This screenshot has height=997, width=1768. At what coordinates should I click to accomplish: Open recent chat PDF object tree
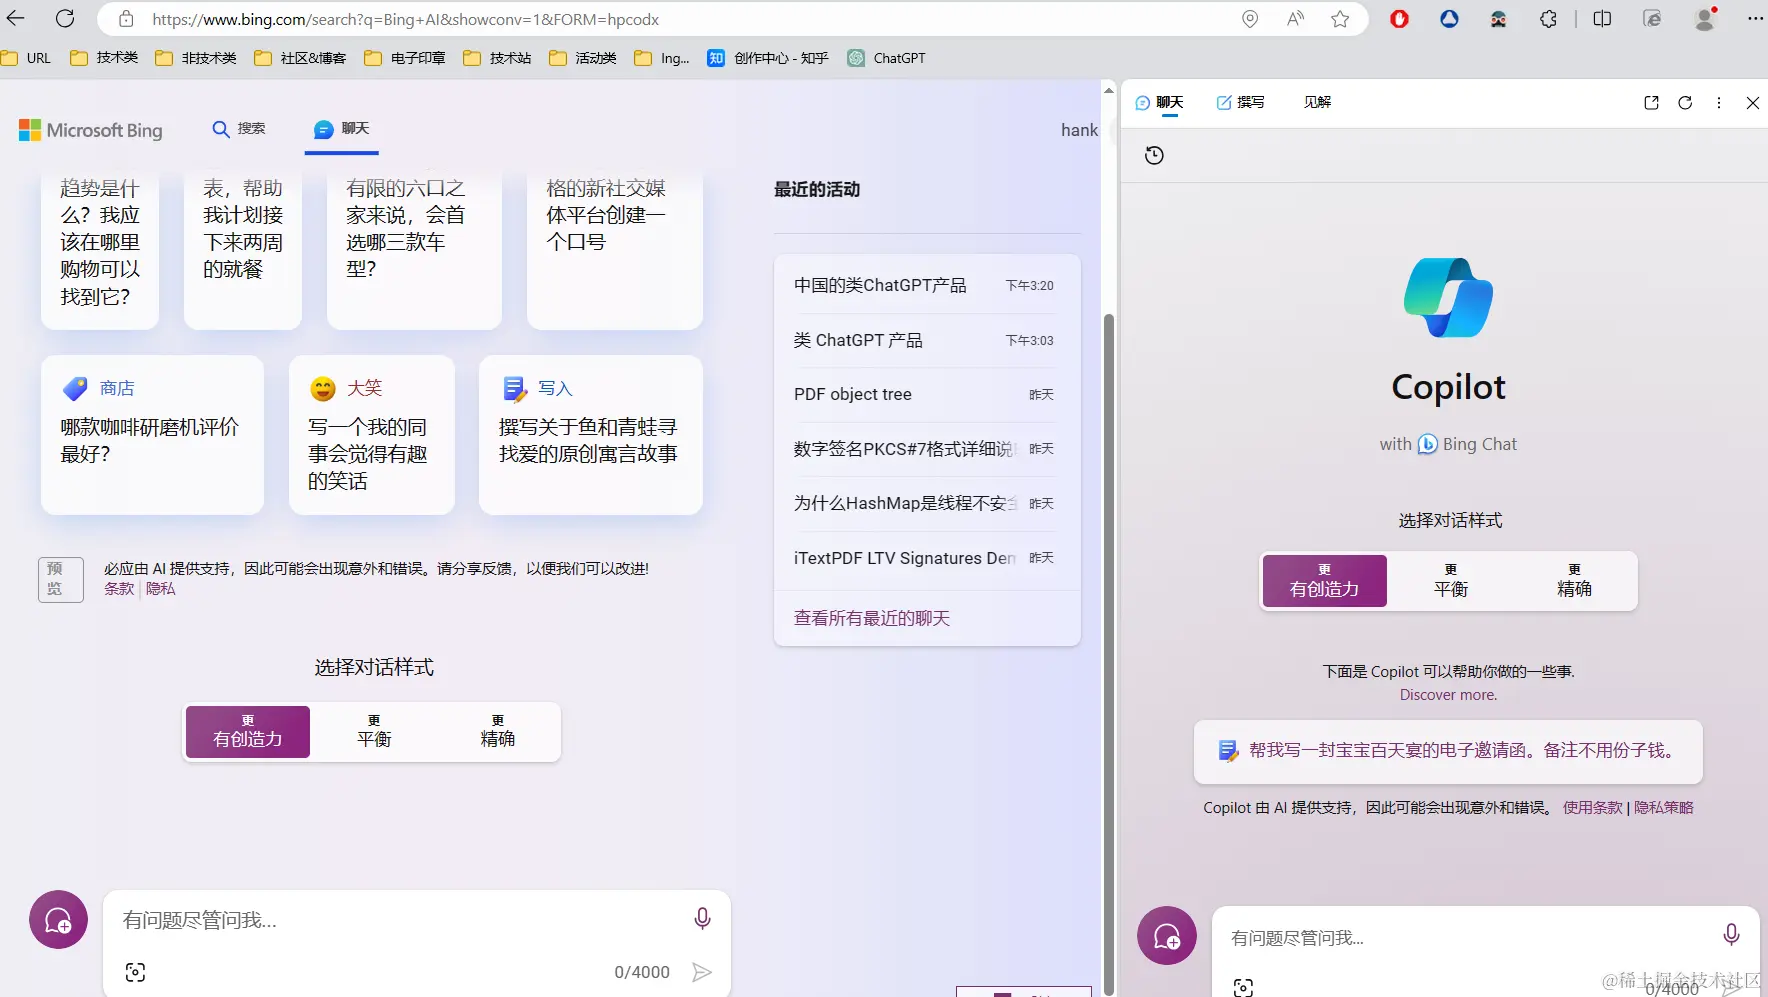point(924,395)
